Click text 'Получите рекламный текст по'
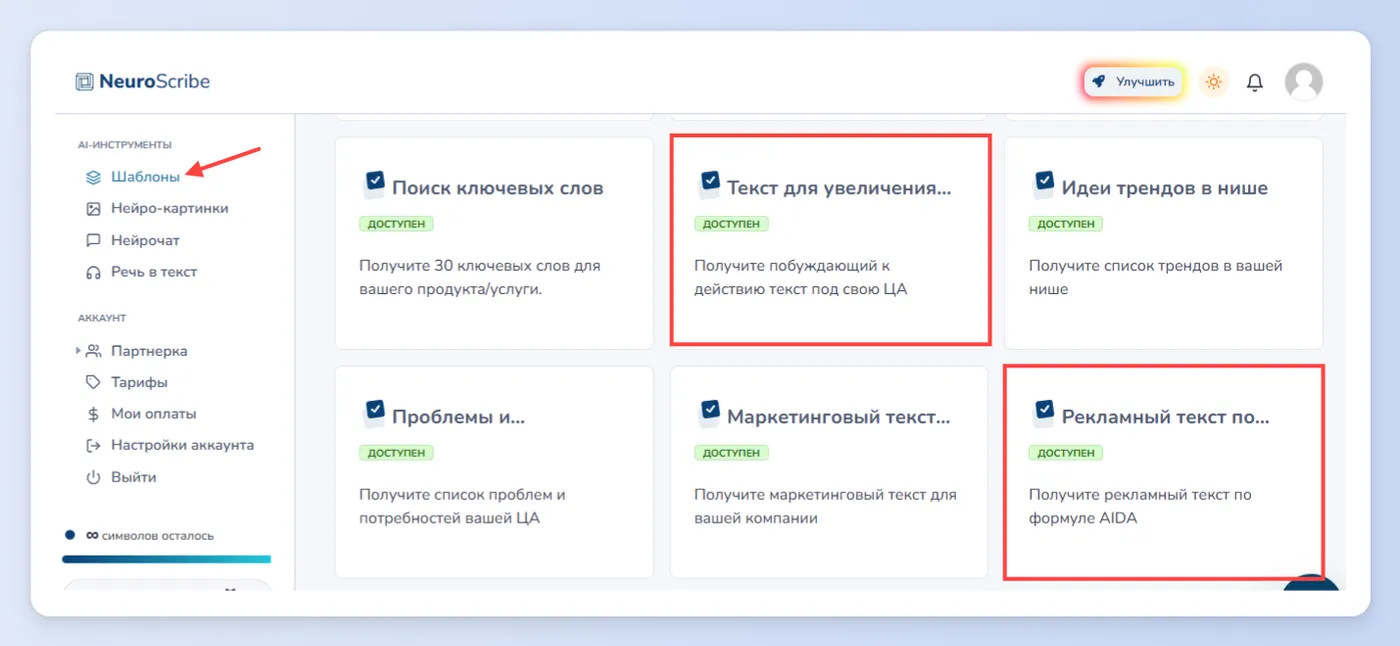This screenshot has width=1400, height=646. tap(1140, 494)
